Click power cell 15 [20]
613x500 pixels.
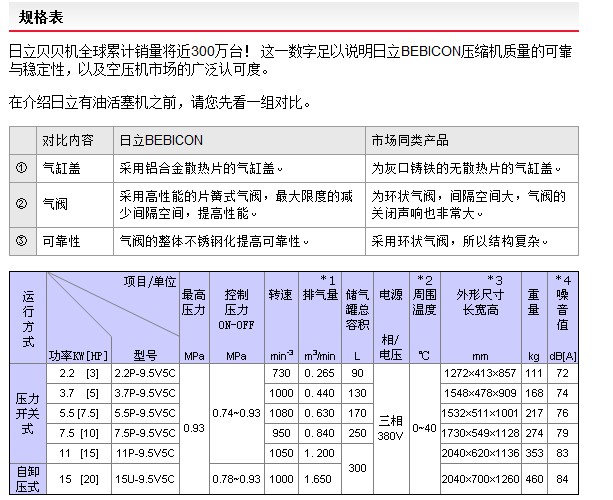point(79,479)
